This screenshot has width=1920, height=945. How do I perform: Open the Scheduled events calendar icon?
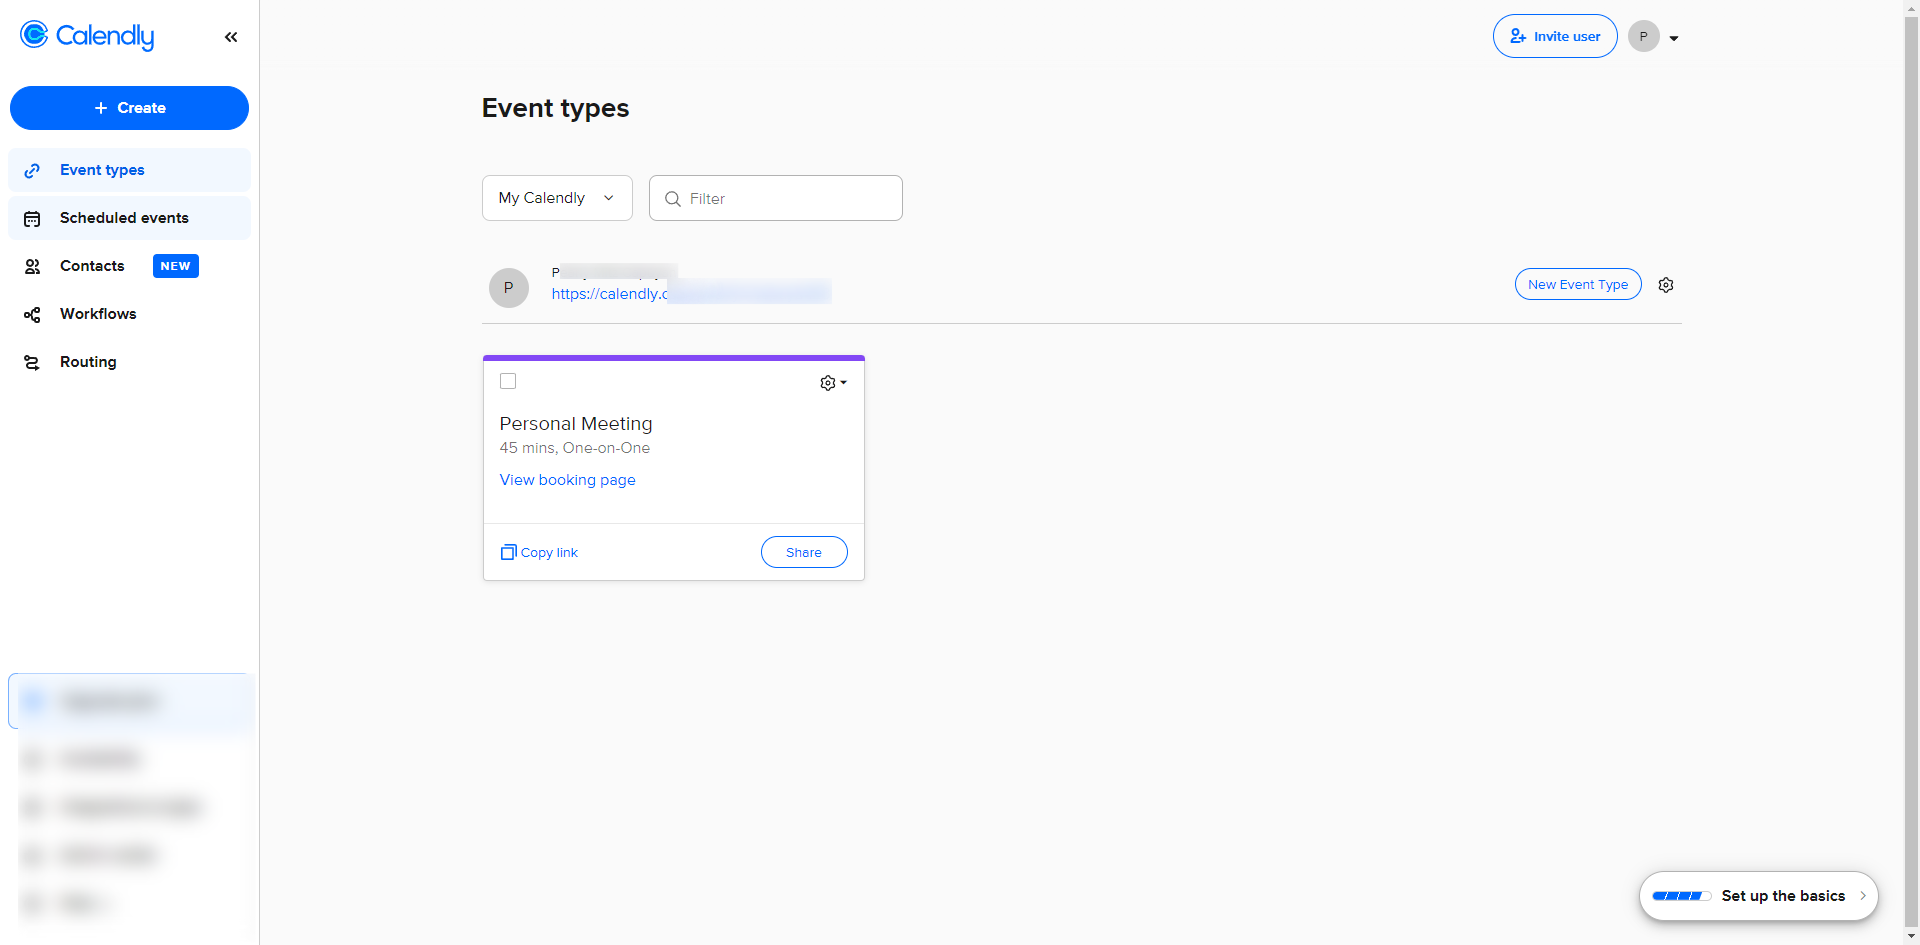32,219
